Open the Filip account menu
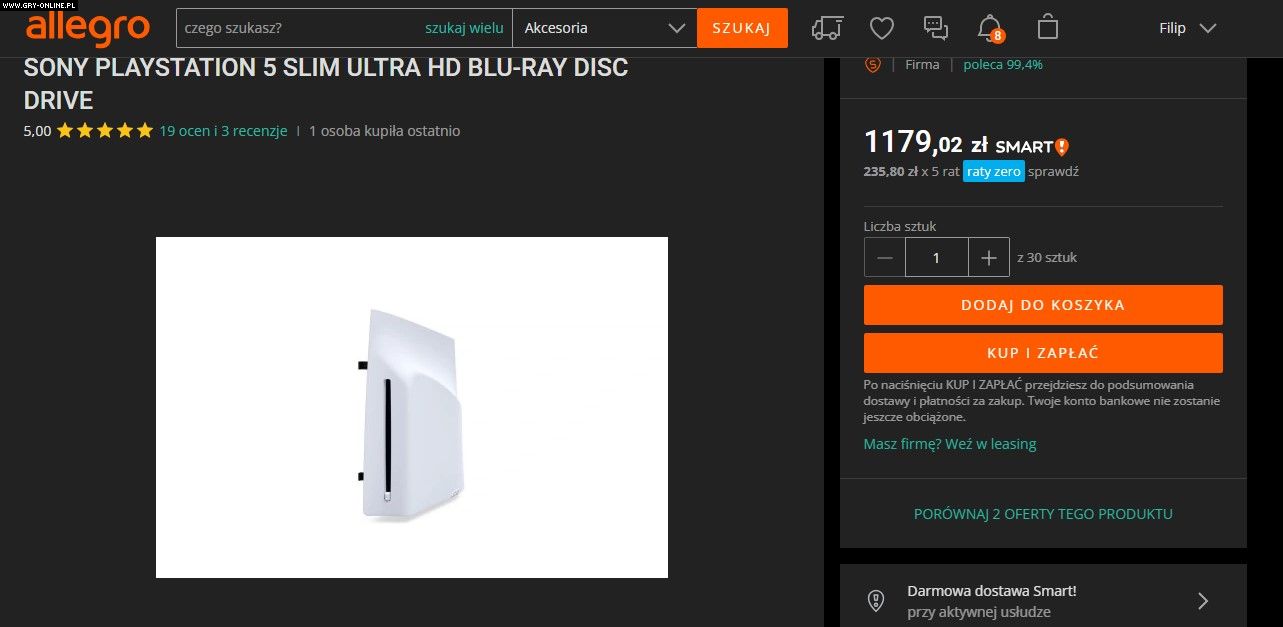1283x627 pixels. tap(1187, 28)
